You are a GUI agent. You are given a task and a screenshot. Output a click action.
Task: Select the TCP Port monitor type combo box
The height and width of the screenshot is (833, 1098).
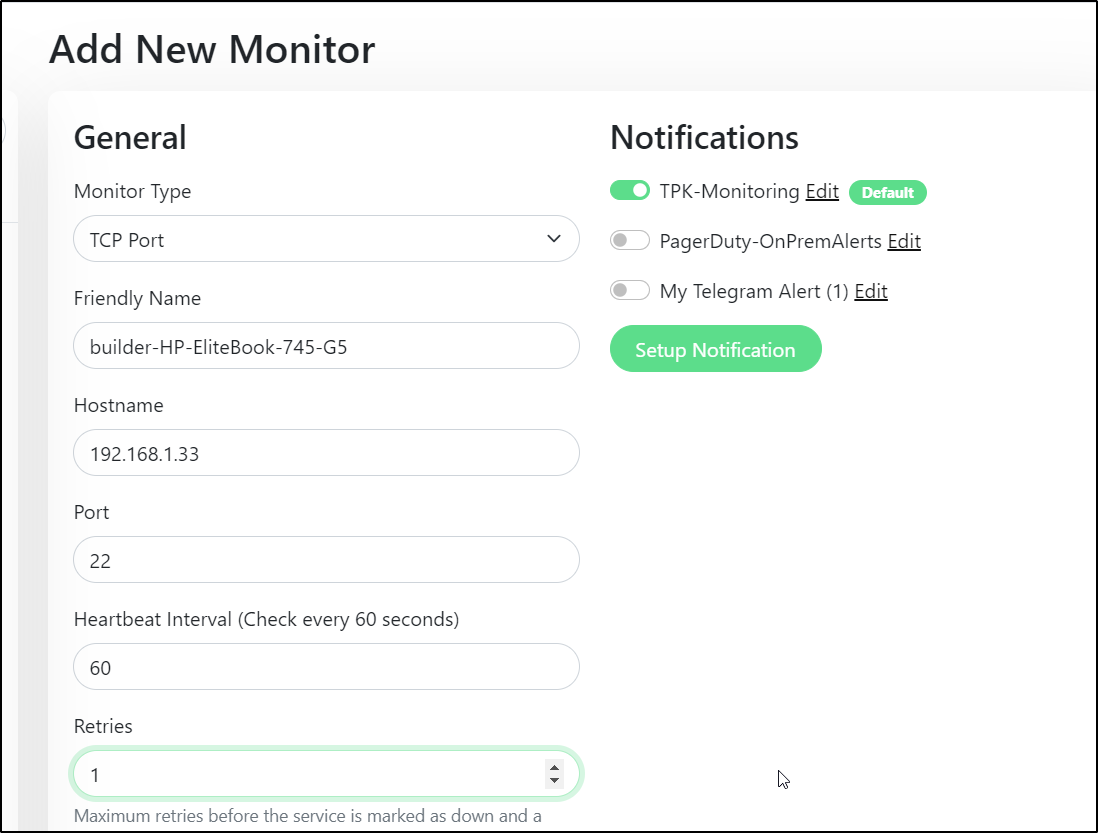[326, 239]
